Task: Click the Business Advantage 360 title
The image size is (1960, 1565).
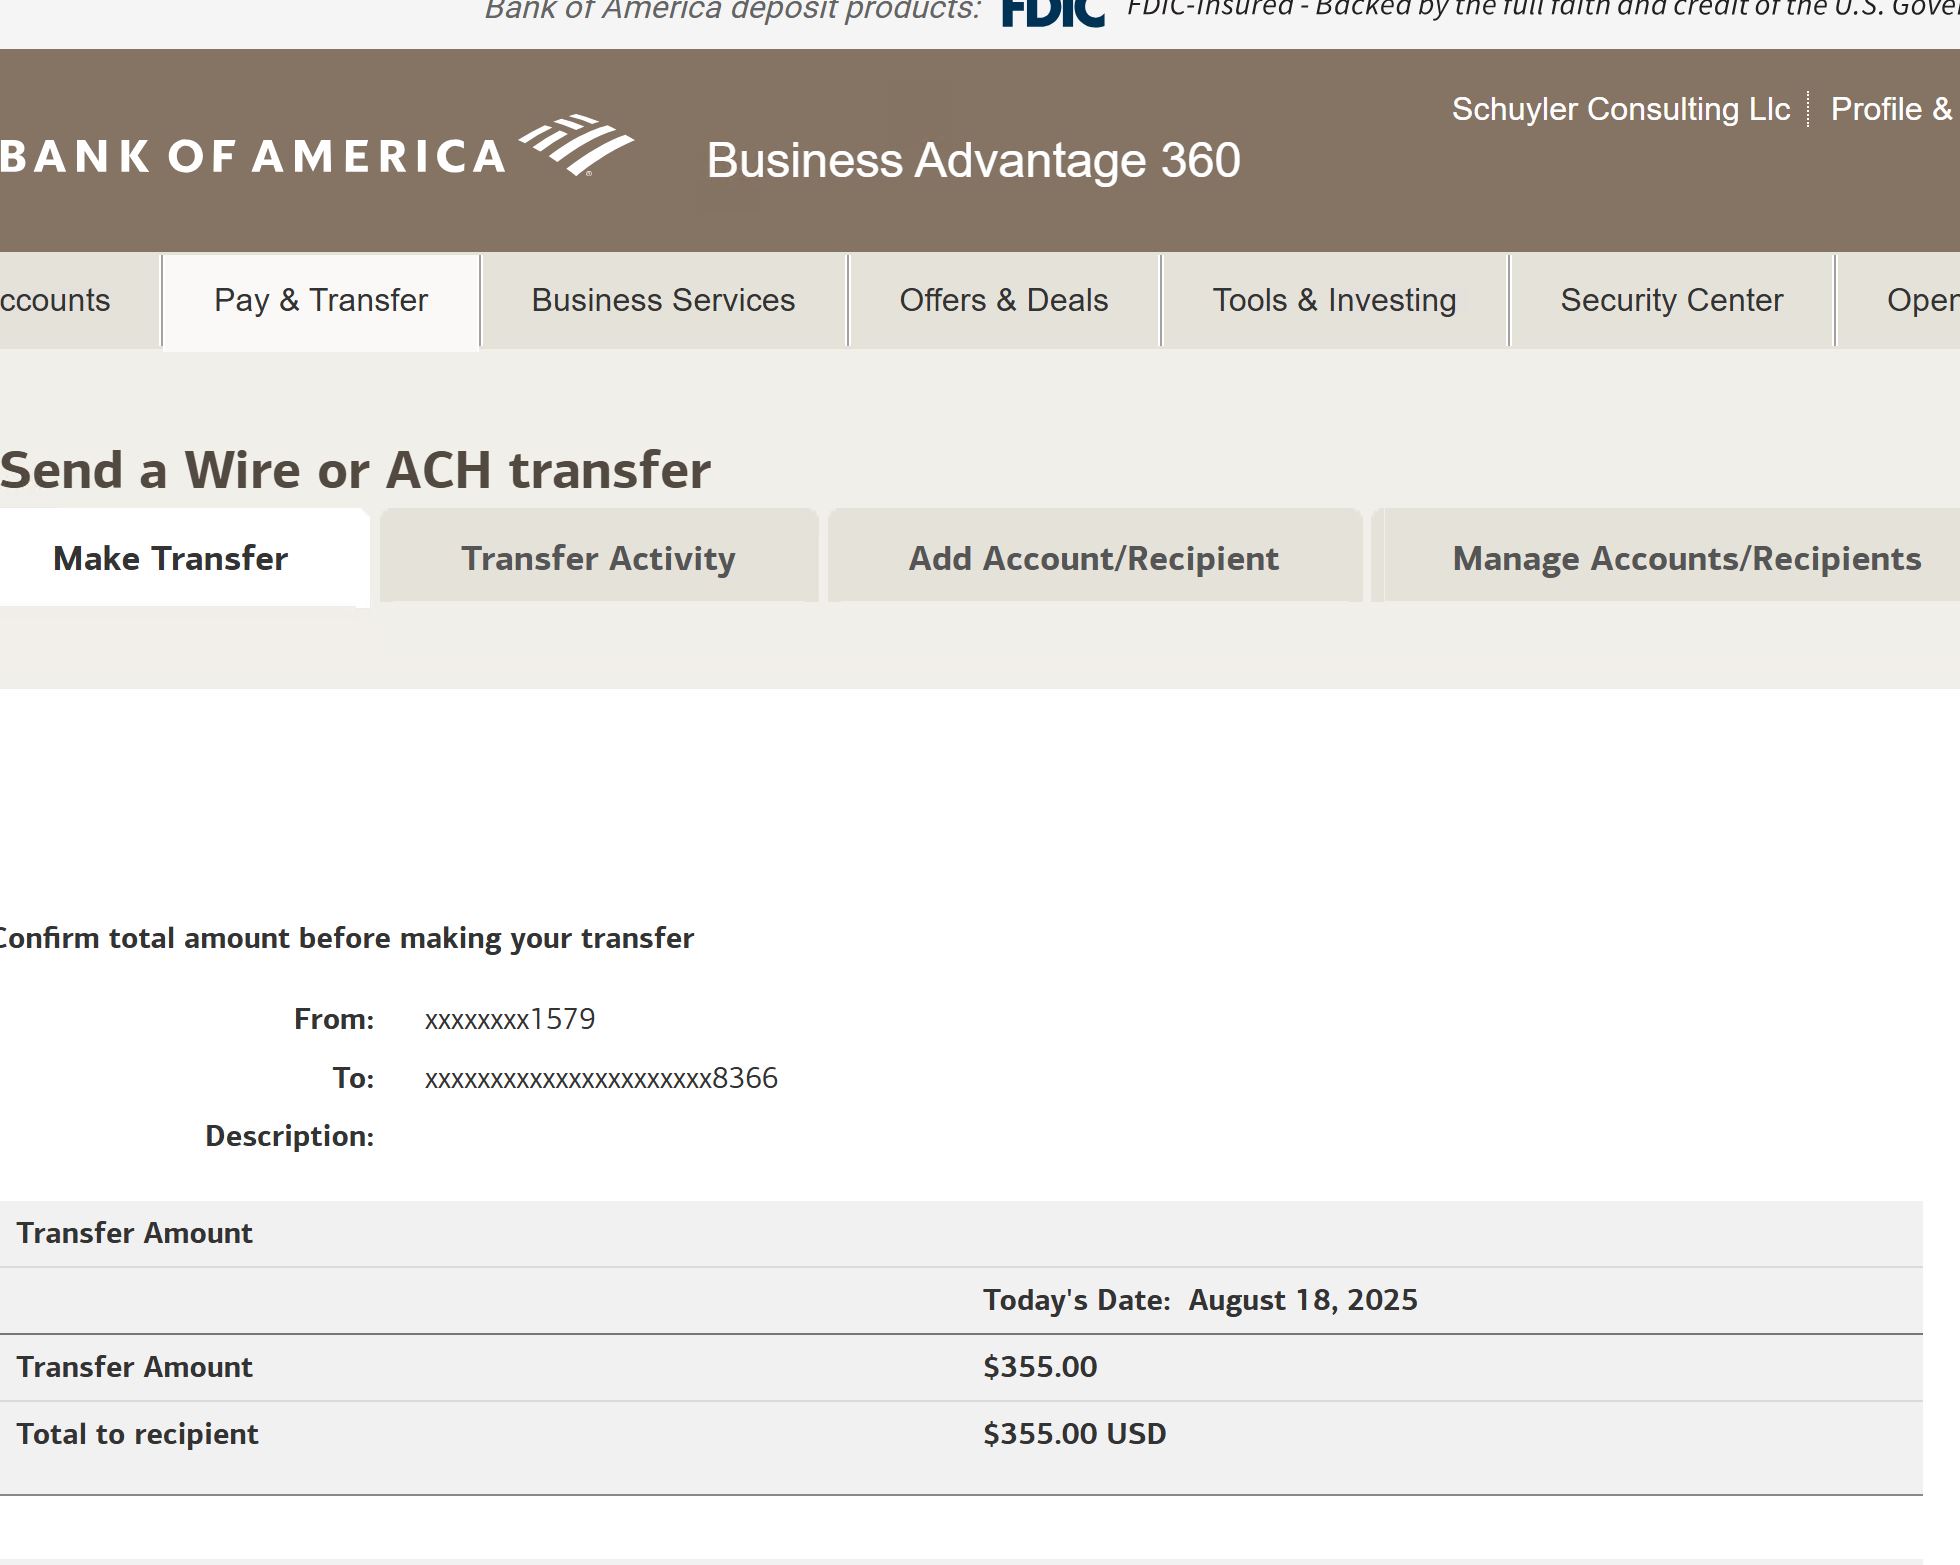Action: [x=973, y=160]
